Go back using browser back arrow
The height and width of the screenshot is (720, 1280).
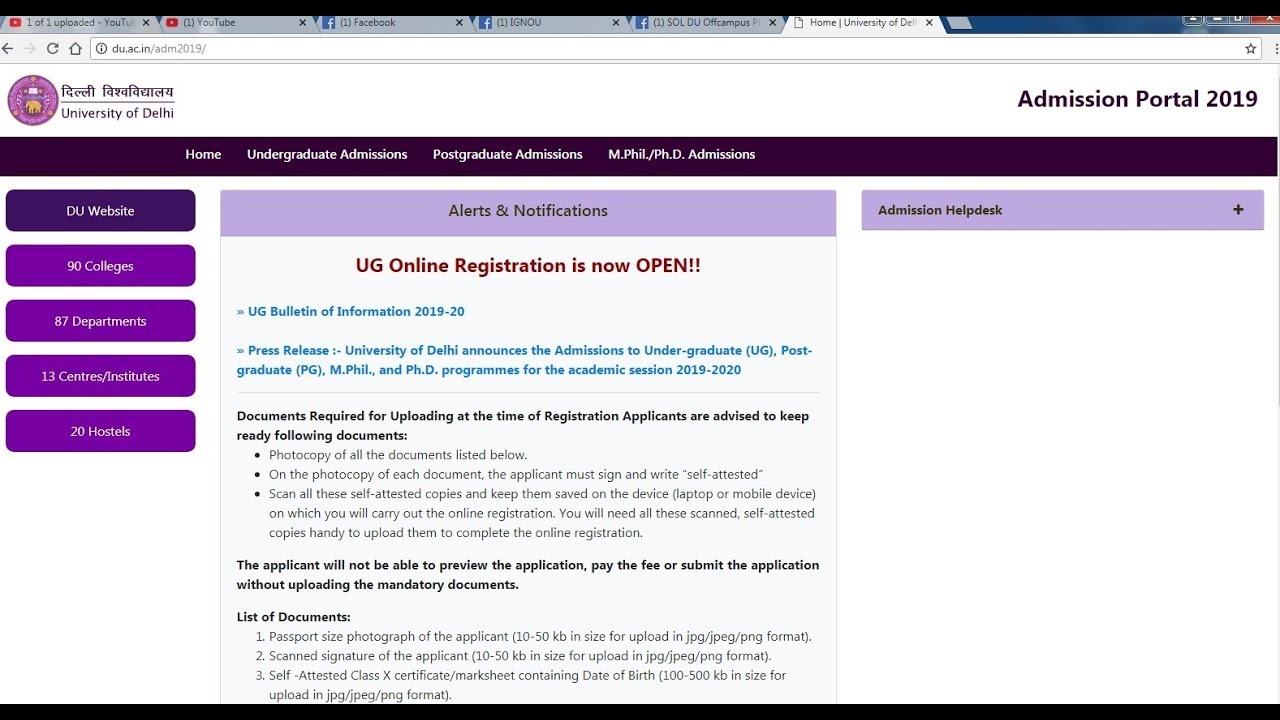pos(8,48)
